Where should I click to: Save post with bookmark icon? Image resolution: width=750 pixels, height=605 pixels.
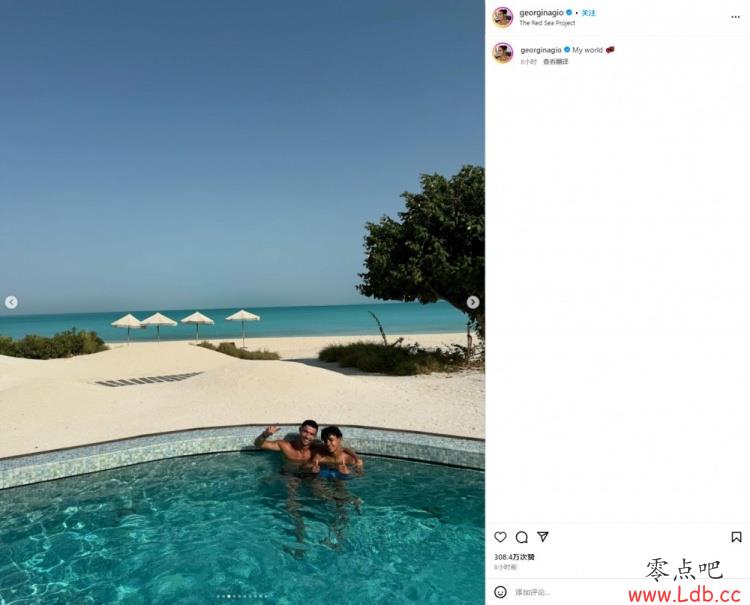click(x=736, y=537)
